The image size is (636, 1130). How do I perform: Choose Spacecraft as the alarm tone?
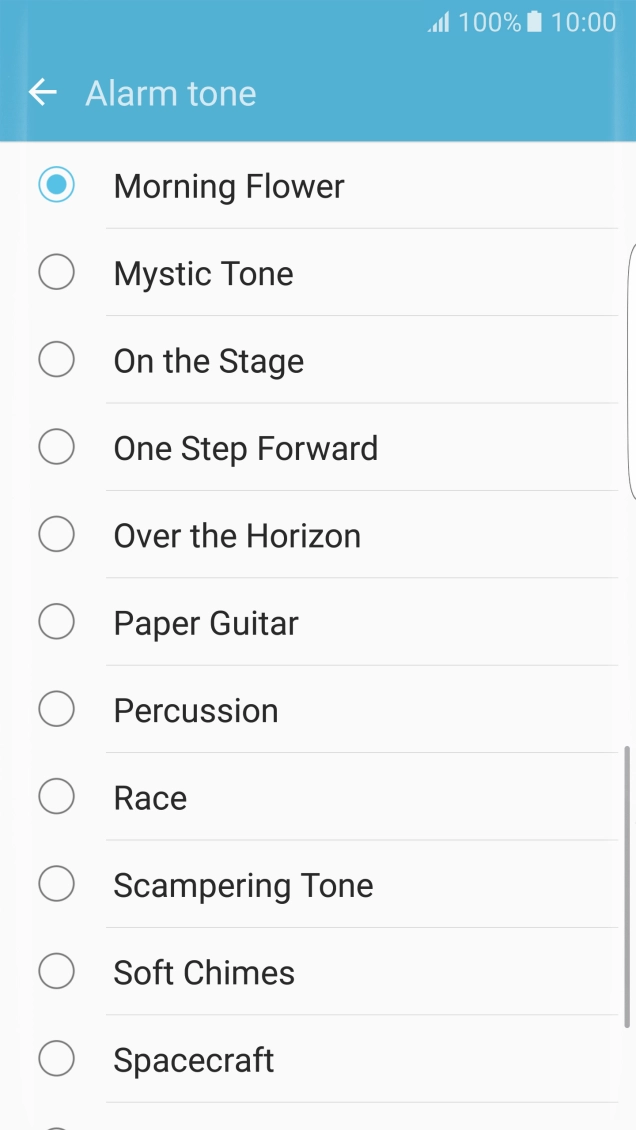[57, 1058]
